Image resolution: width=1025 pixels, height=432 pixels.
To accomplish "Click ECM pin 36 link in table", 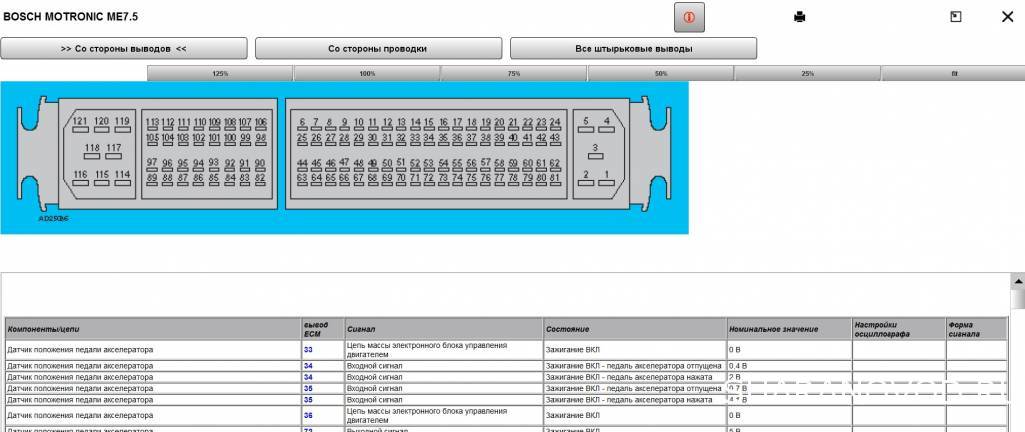I will (x=308, y=414).
